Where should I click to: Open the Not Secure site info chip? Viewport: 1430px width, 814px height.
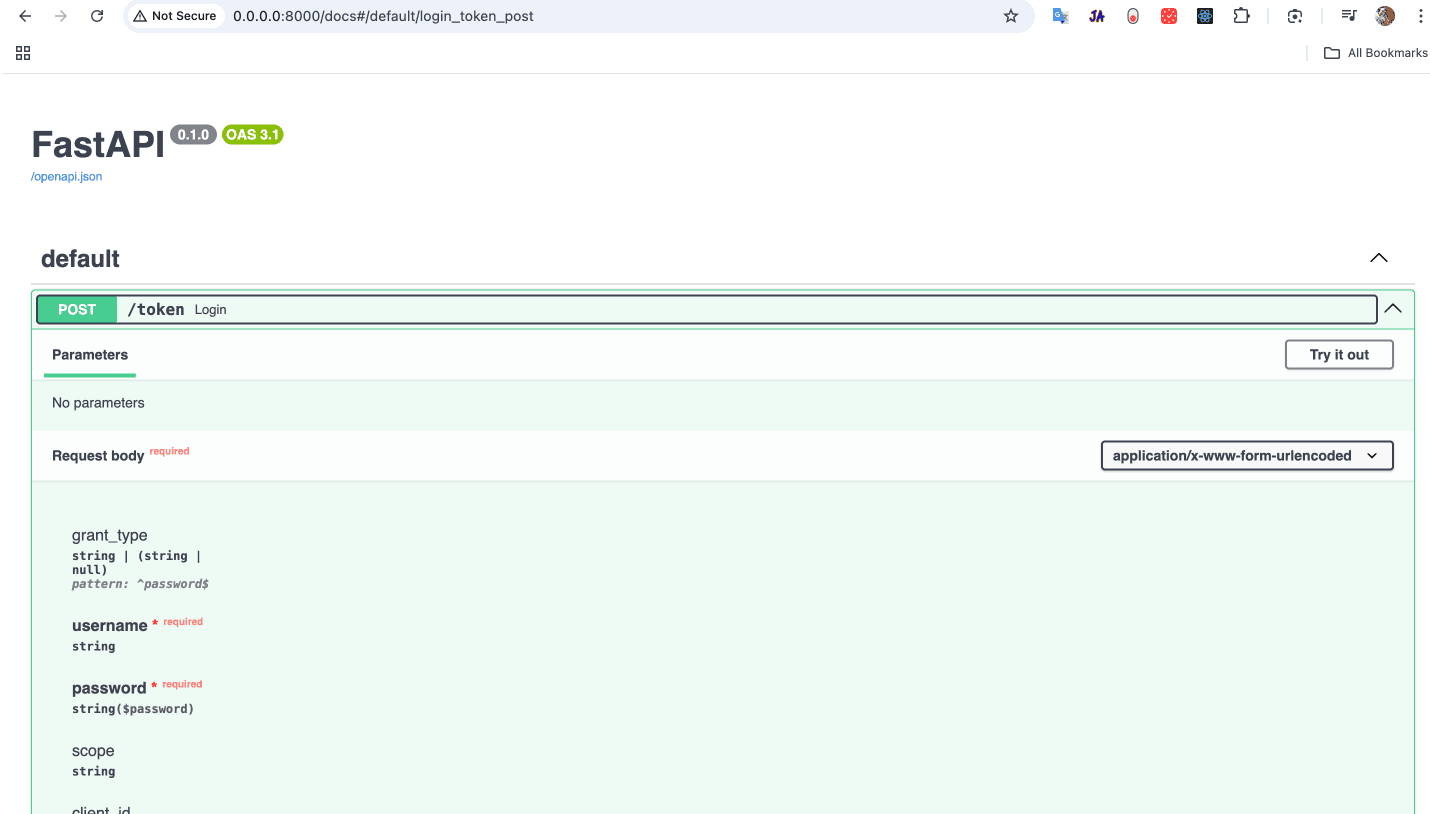click(175, 16)
